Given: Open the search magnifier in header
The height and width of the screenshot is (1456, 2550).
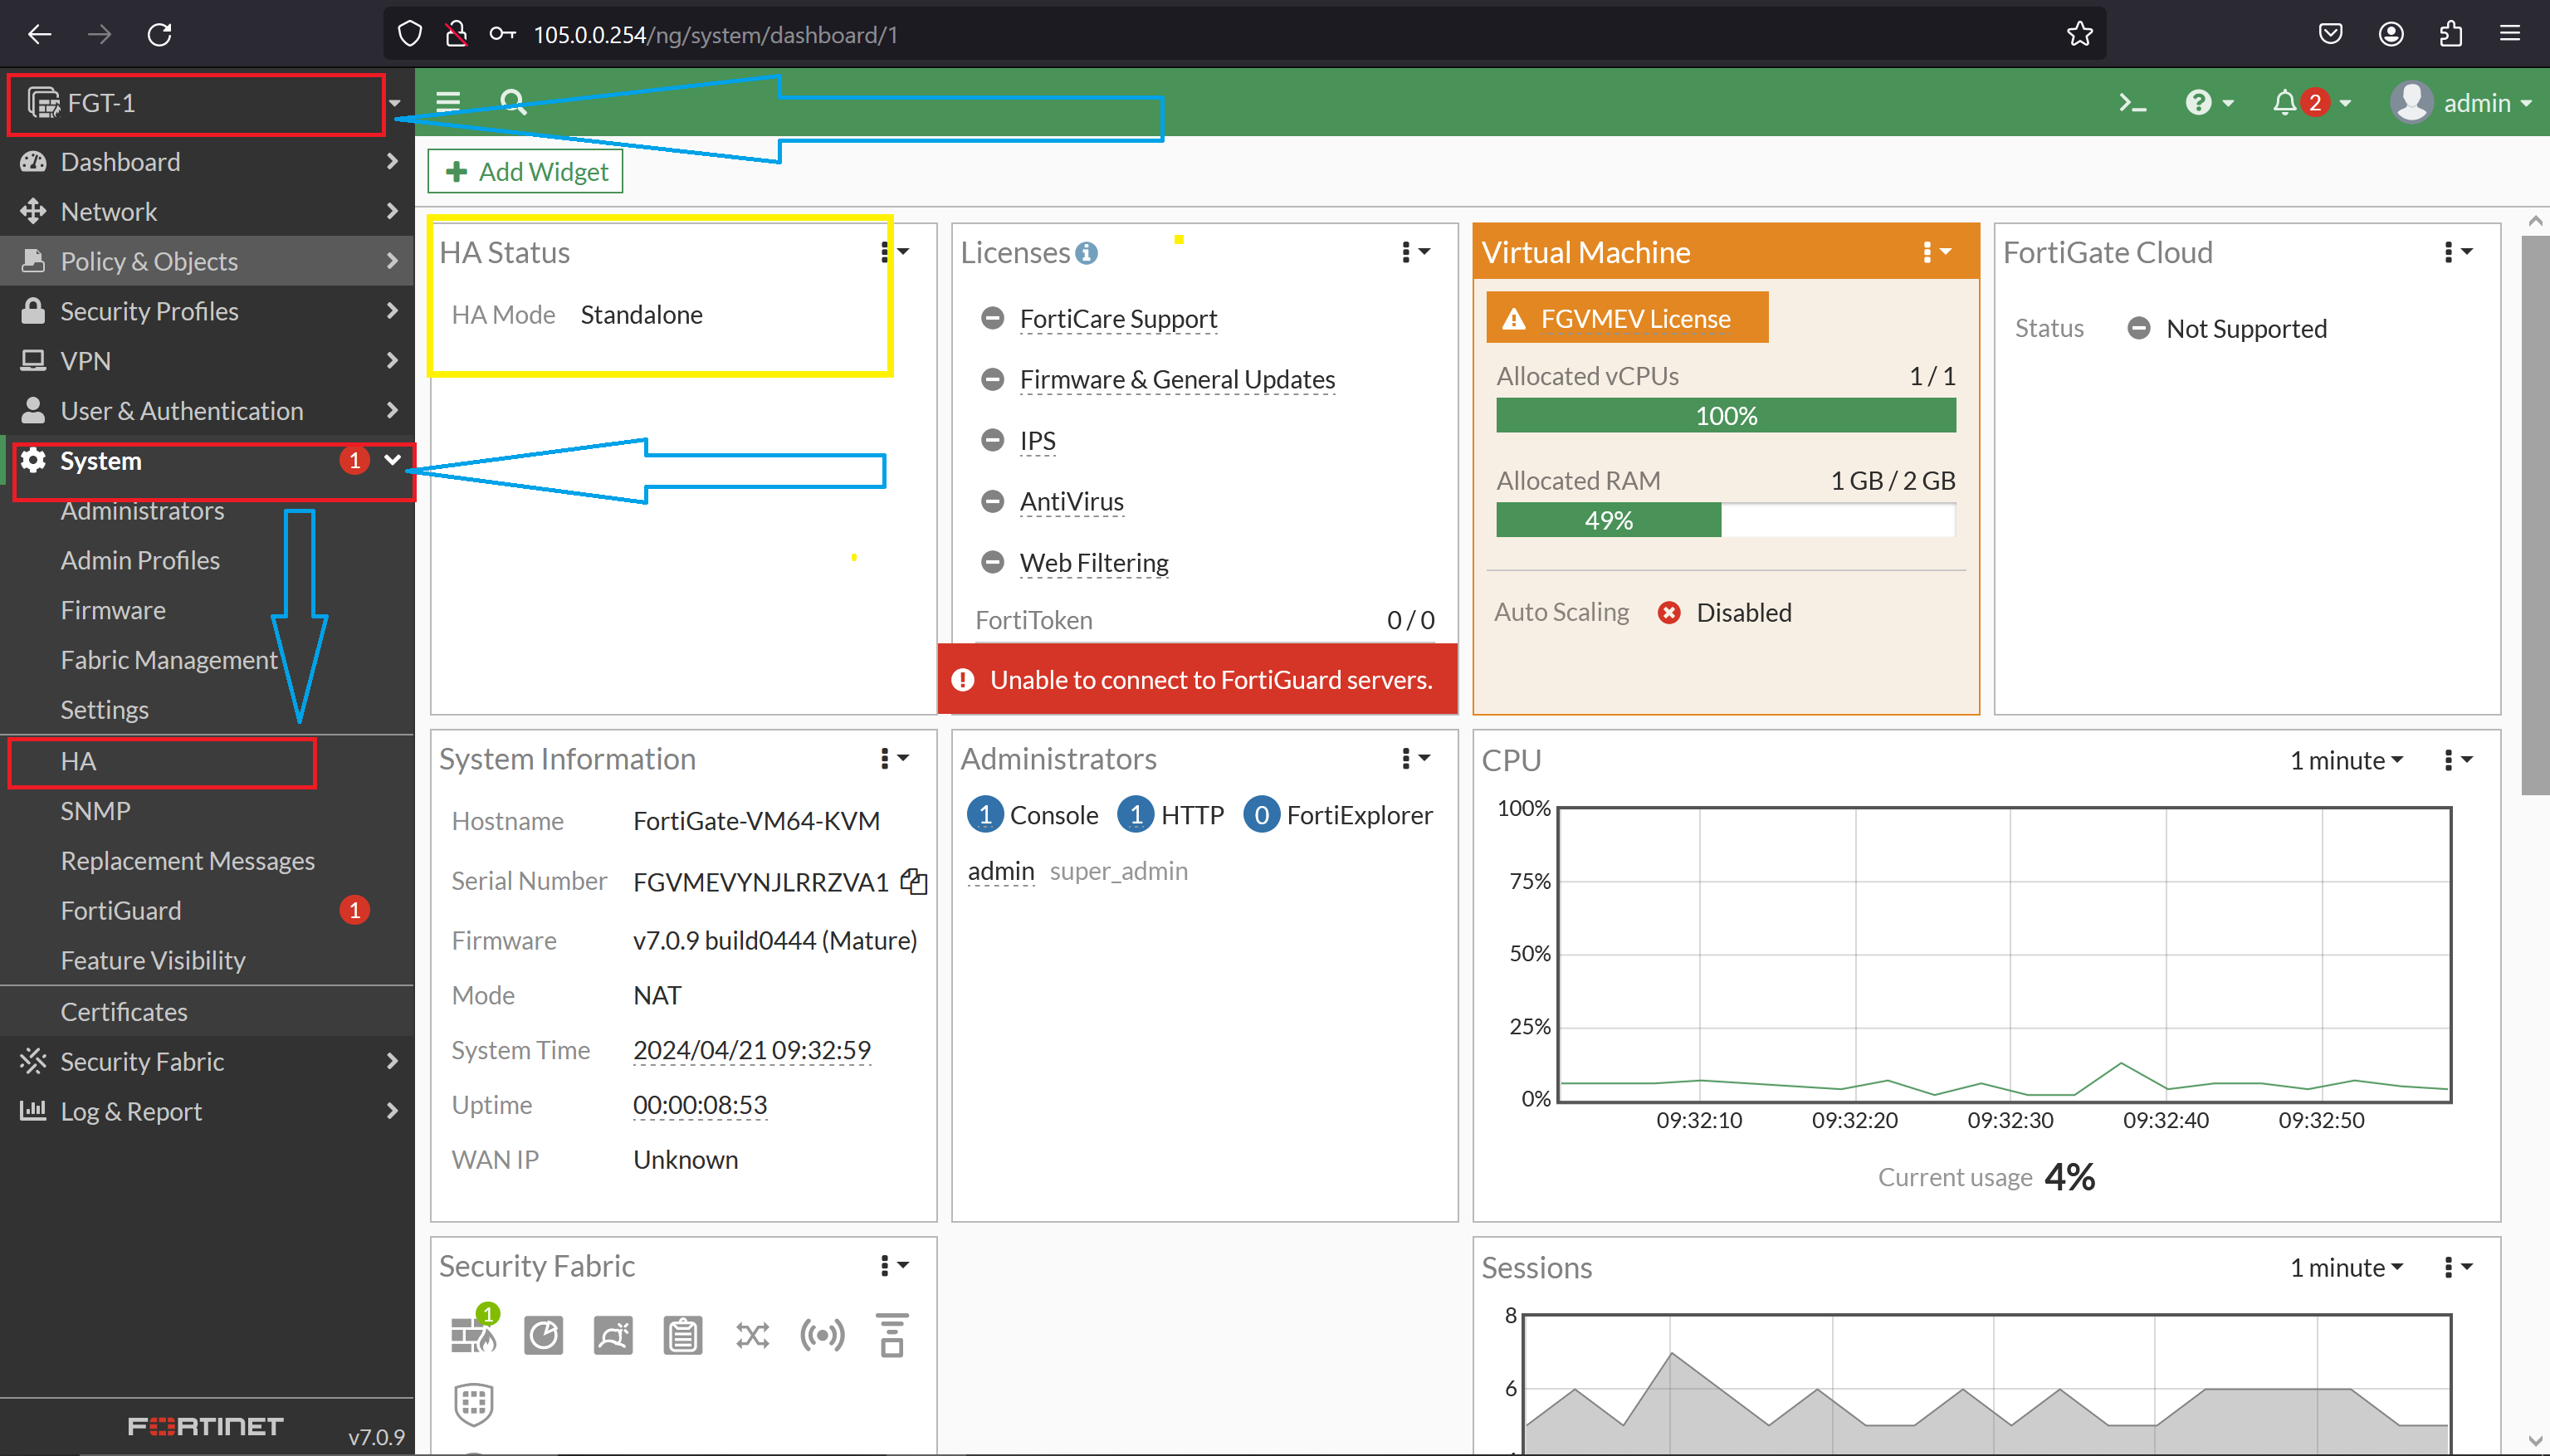Looking at the screenshot, I should (513, 102).
